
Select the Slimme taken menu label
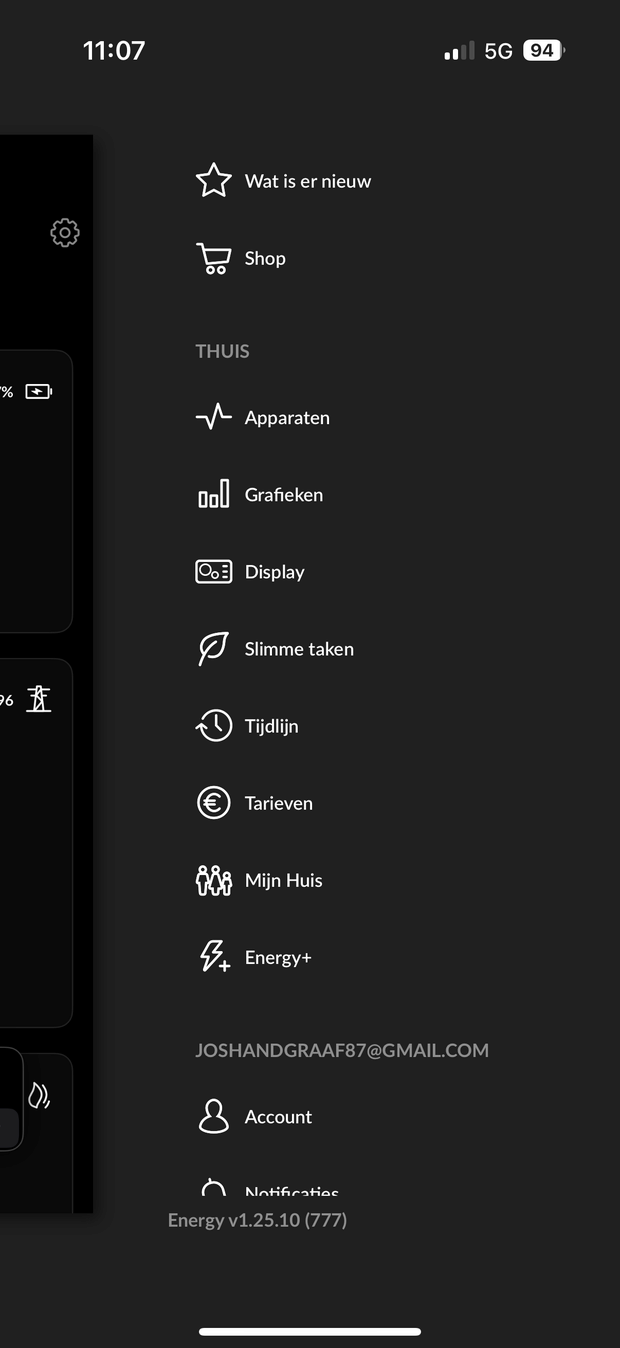click(299, 649)
